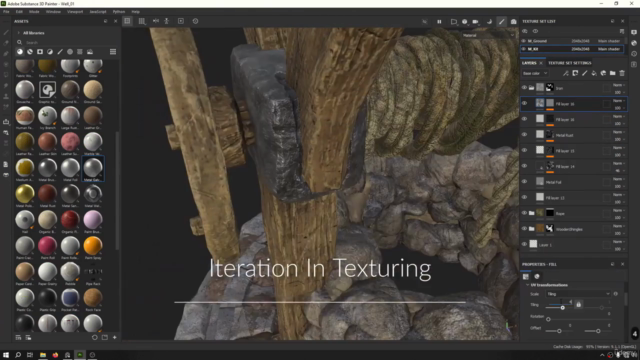This screenshot has width=640, height=360.
Task: Filter assets by Brushes icon
Action: [60, 52]
